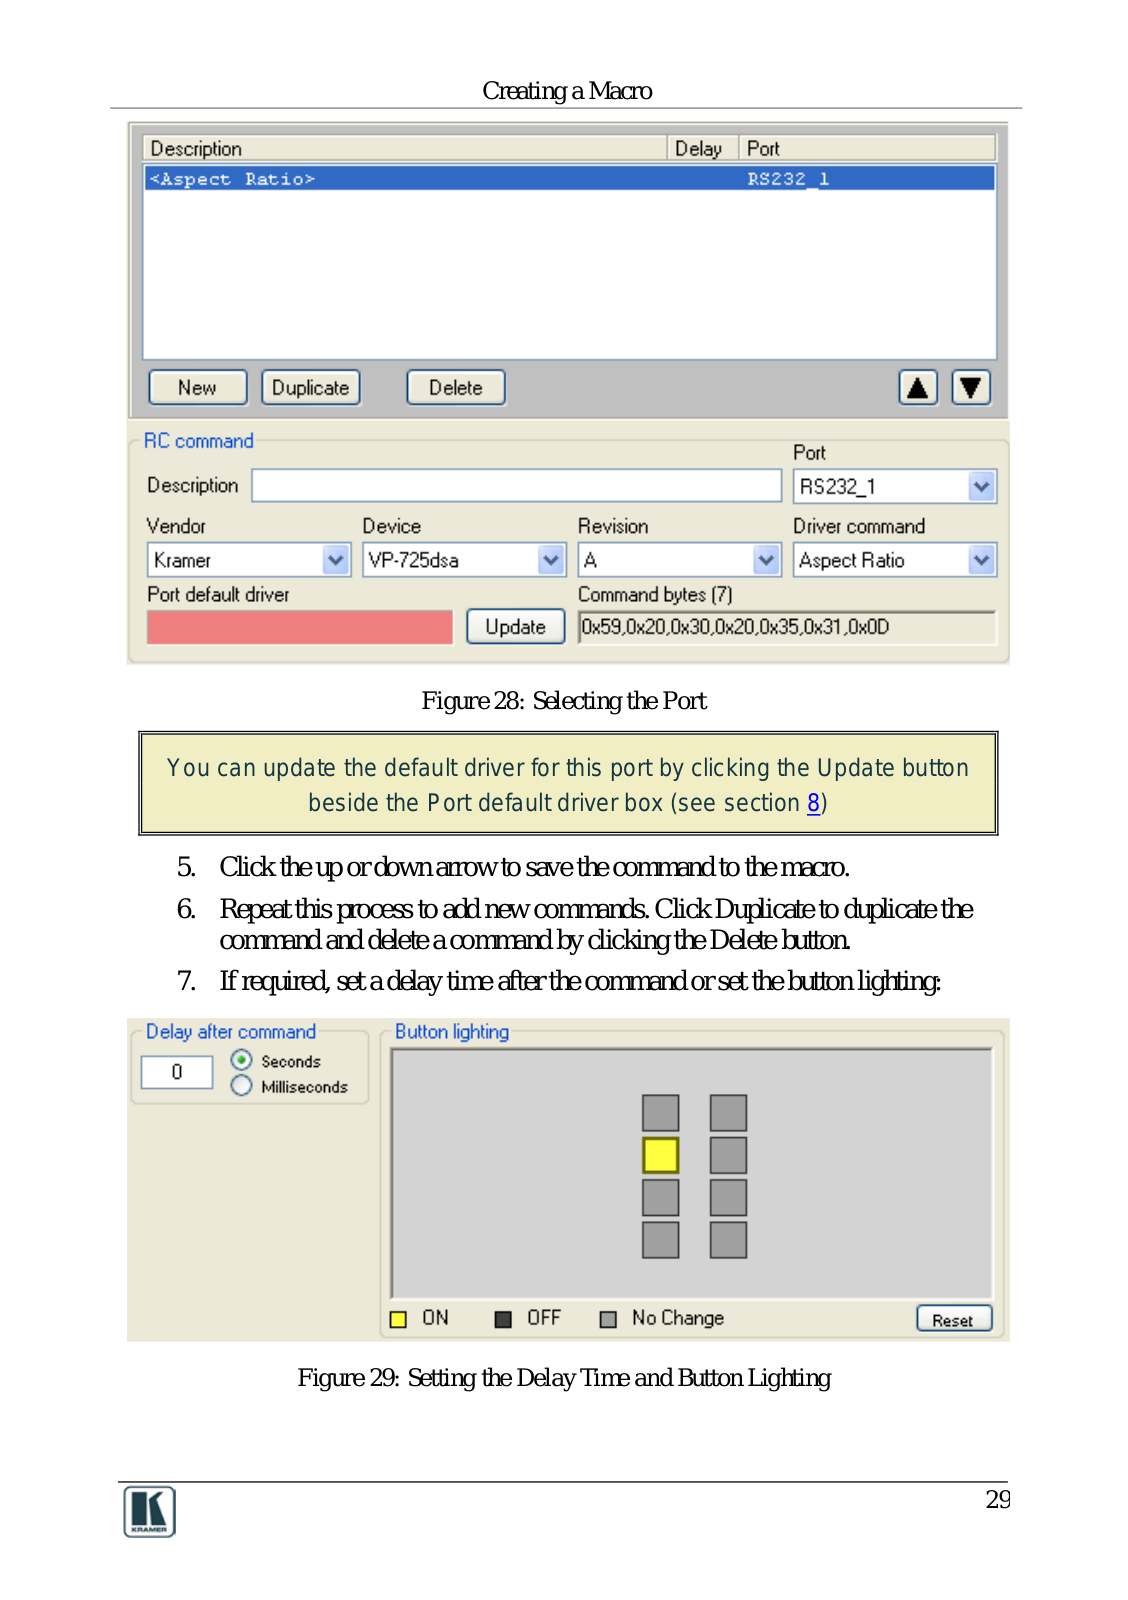Click the Description column header
The image size is (1128, 1600).
pyautogui.click(x=405, y=148)
